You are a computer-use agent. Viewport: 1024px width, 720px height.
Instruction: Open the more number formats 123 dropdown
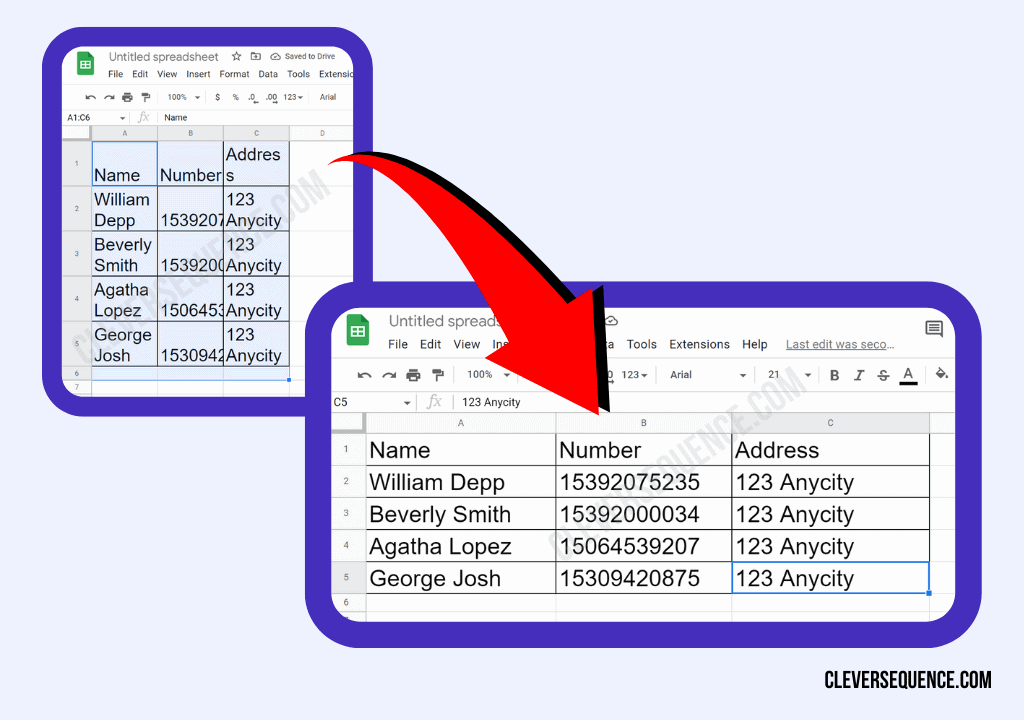[632, 374]
